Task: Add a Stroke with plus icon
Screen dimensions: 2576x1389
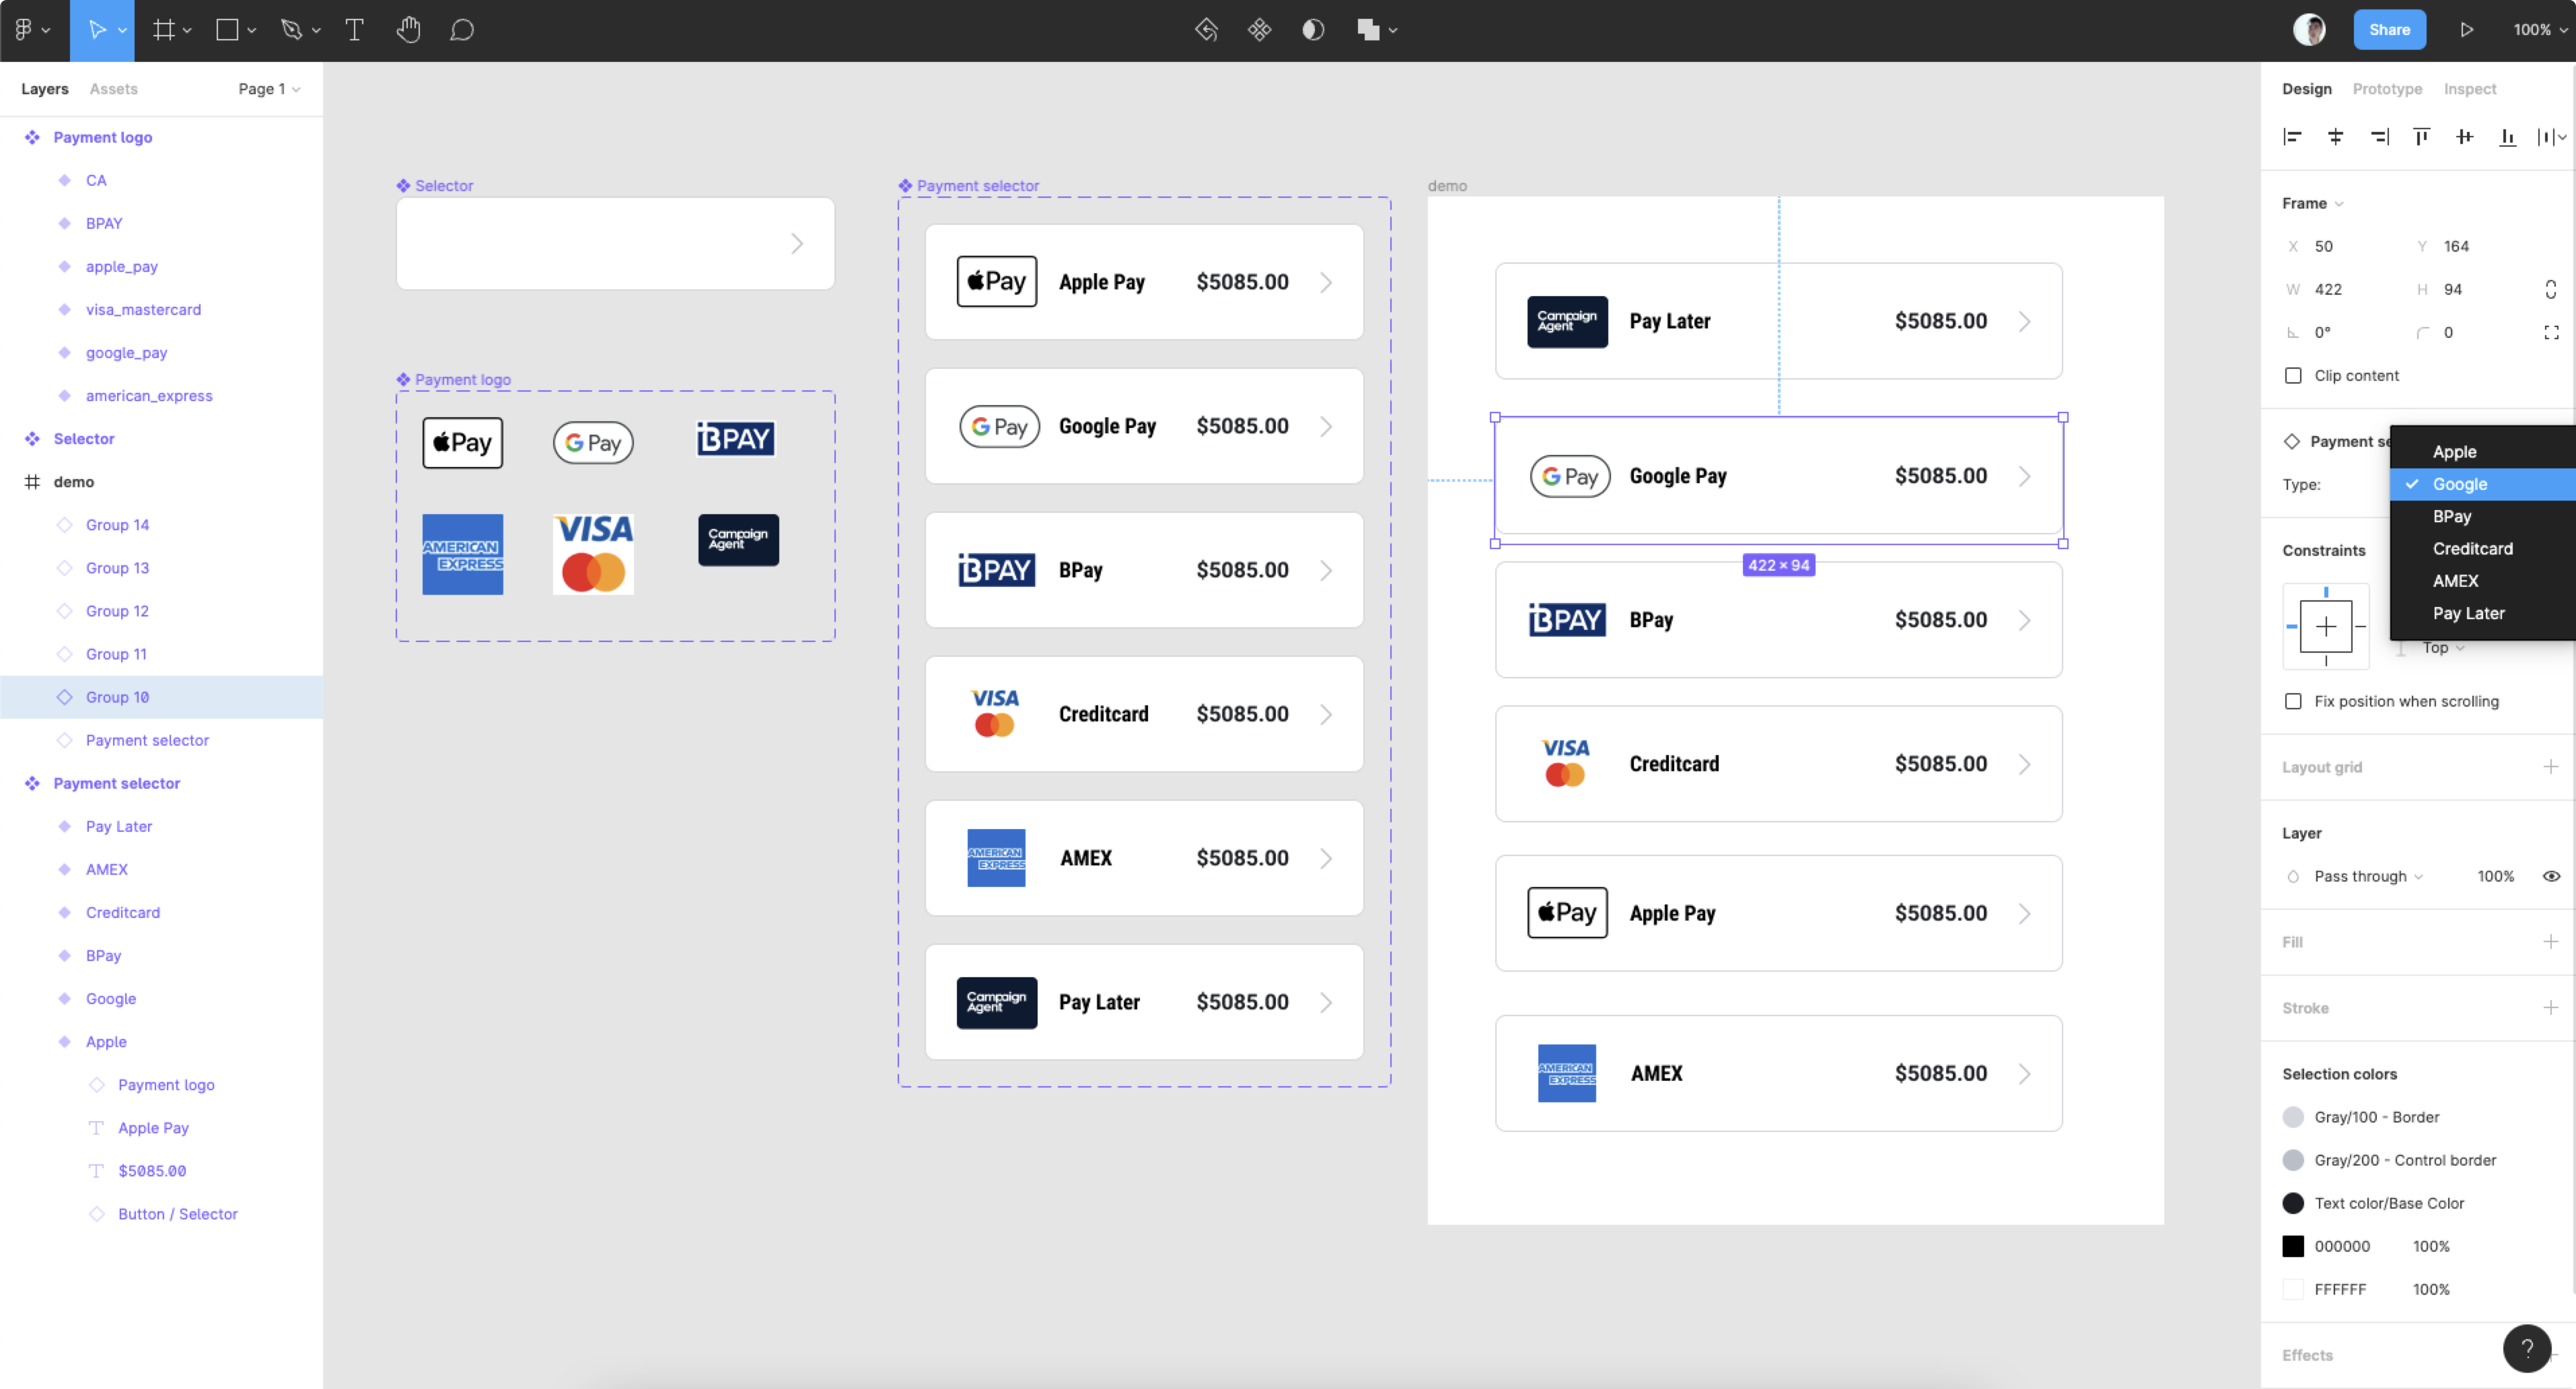Action: [x=2550, y=1008]
